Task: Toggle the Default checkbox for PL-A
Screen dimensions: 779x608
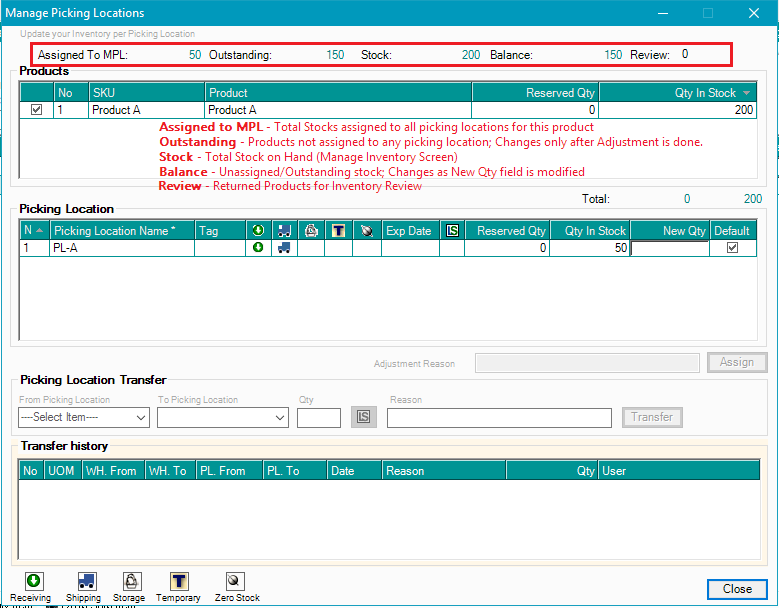Action: [732, 248]
